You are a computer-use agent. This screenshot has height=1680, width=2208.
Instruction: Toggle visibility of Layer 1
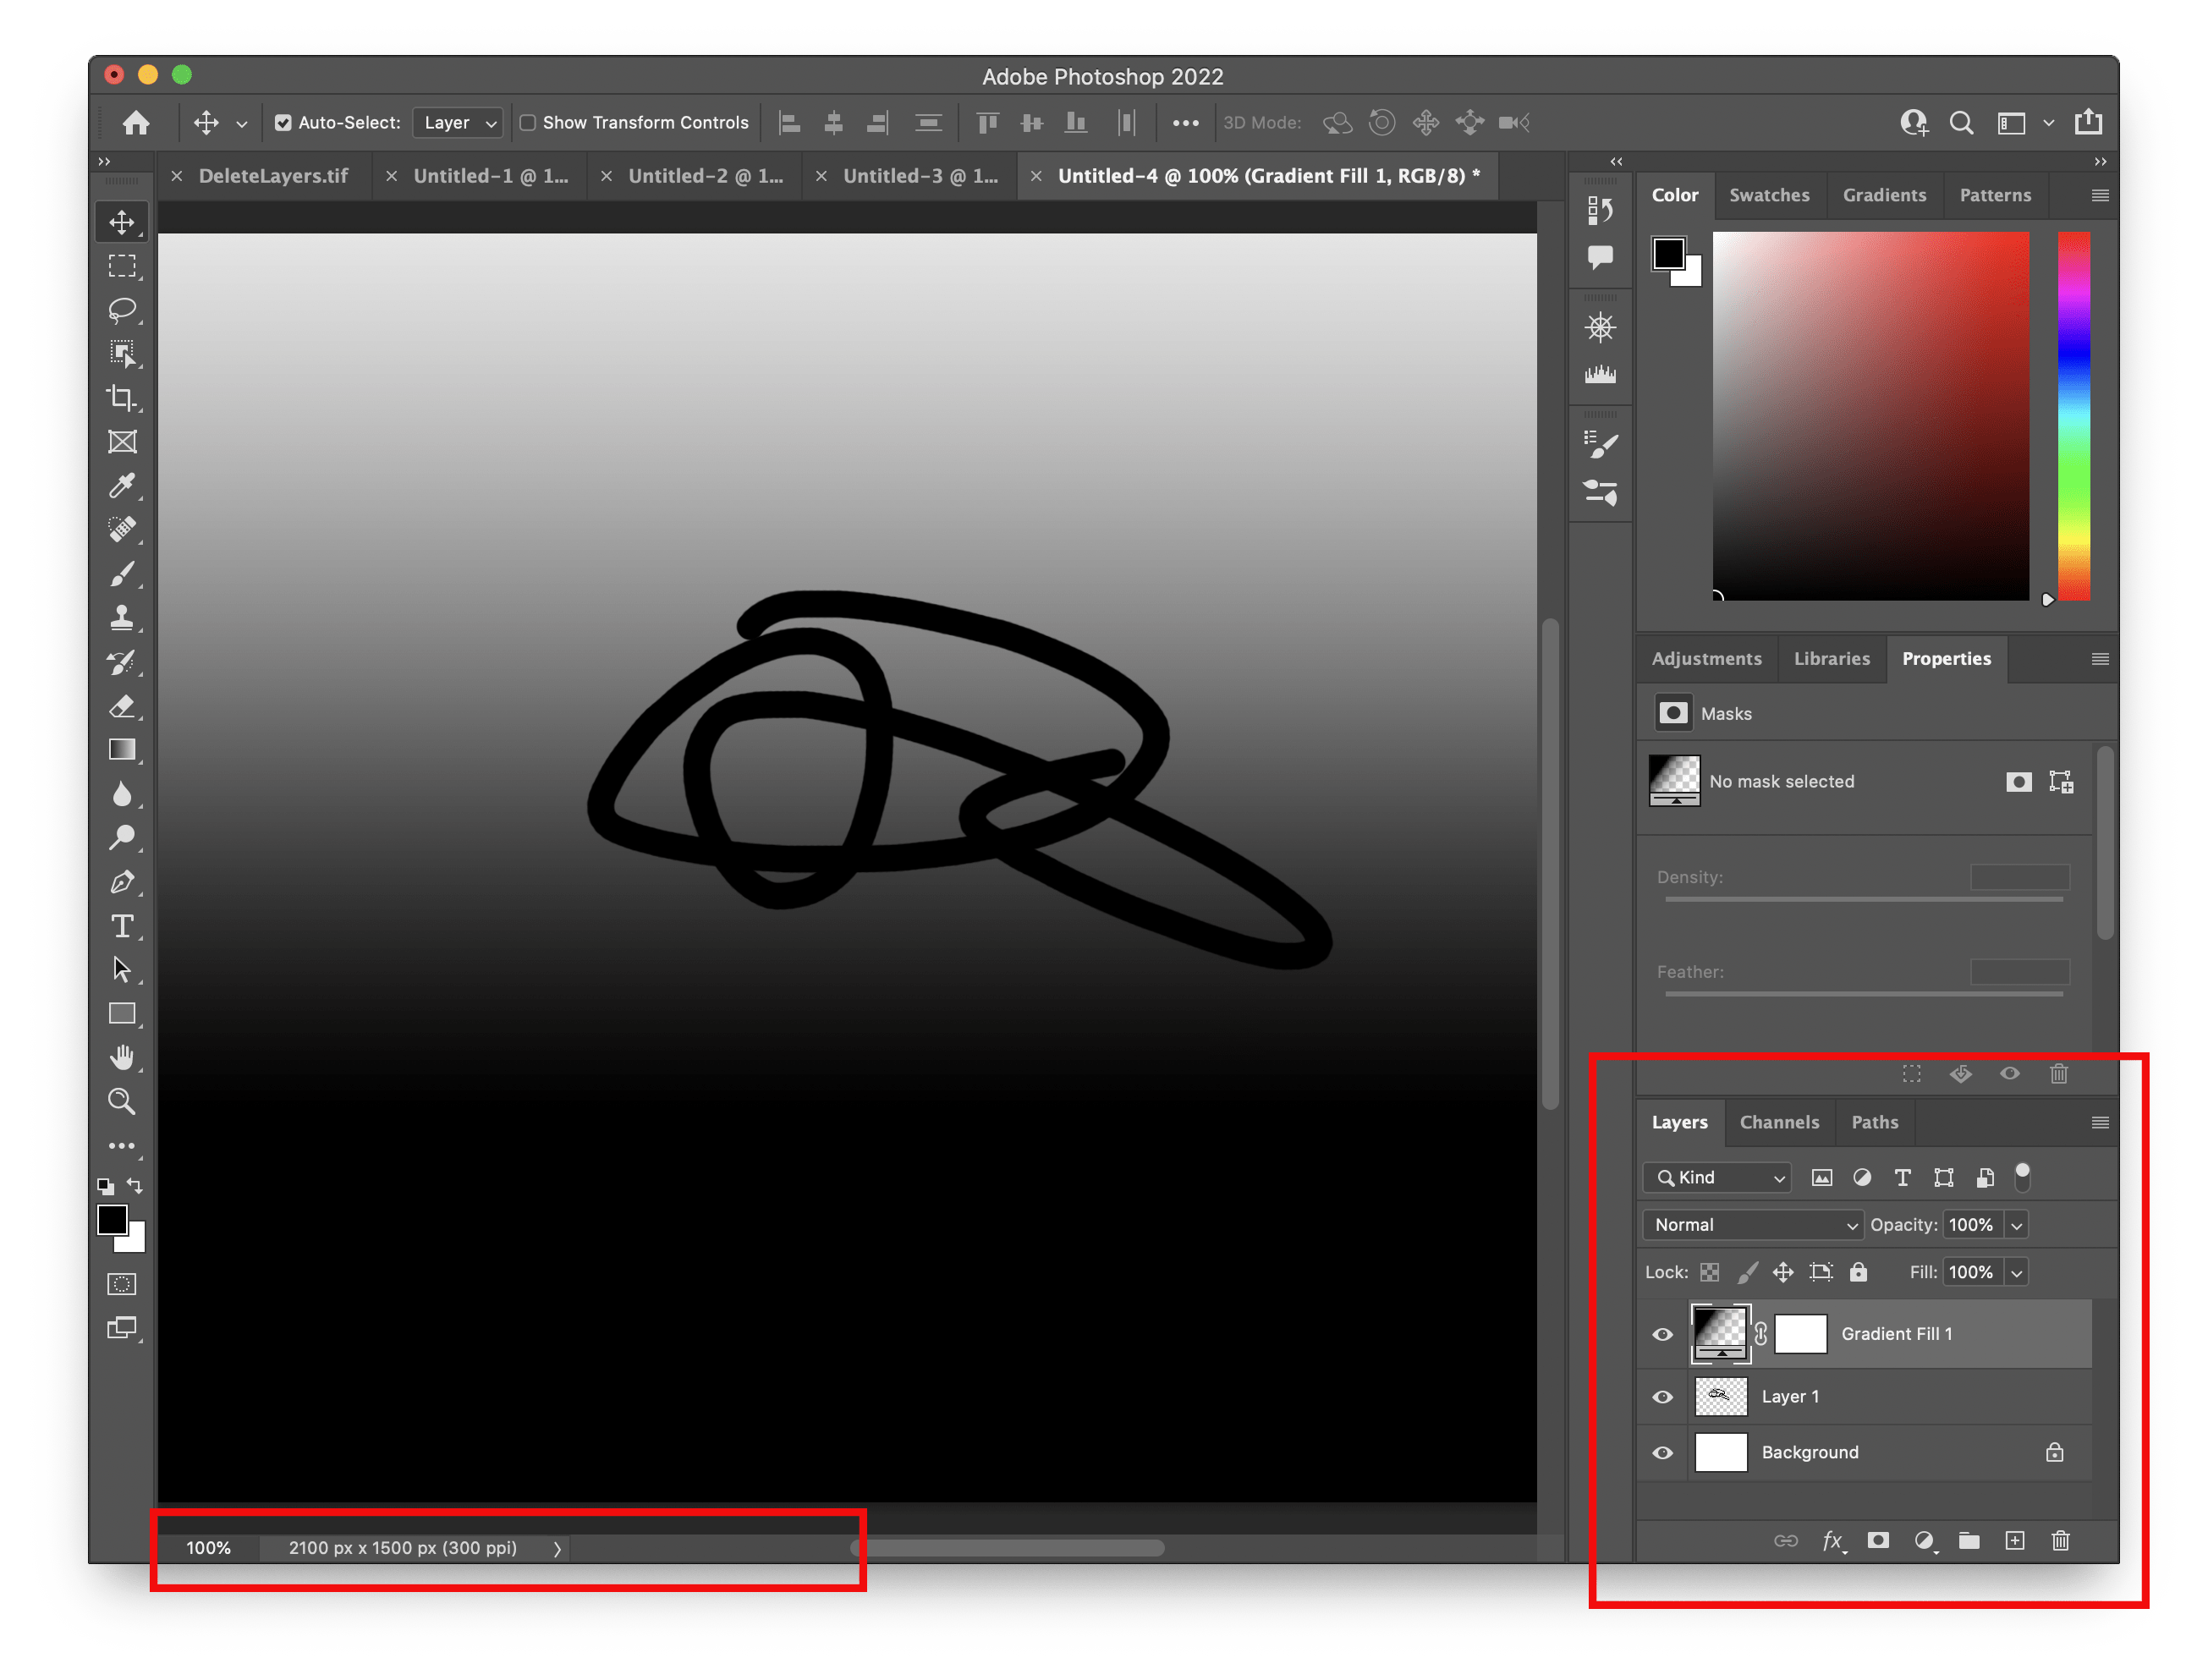tap(1663, 1396)
